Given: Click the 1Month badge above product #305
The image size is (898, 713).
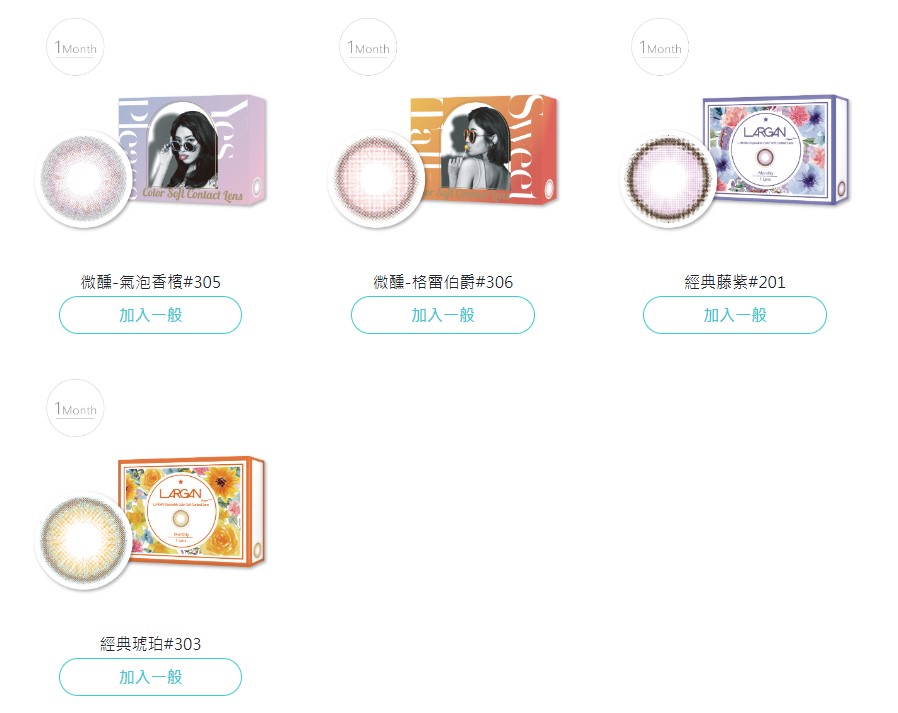Looking at the screenshot, I should pos(75,47).
